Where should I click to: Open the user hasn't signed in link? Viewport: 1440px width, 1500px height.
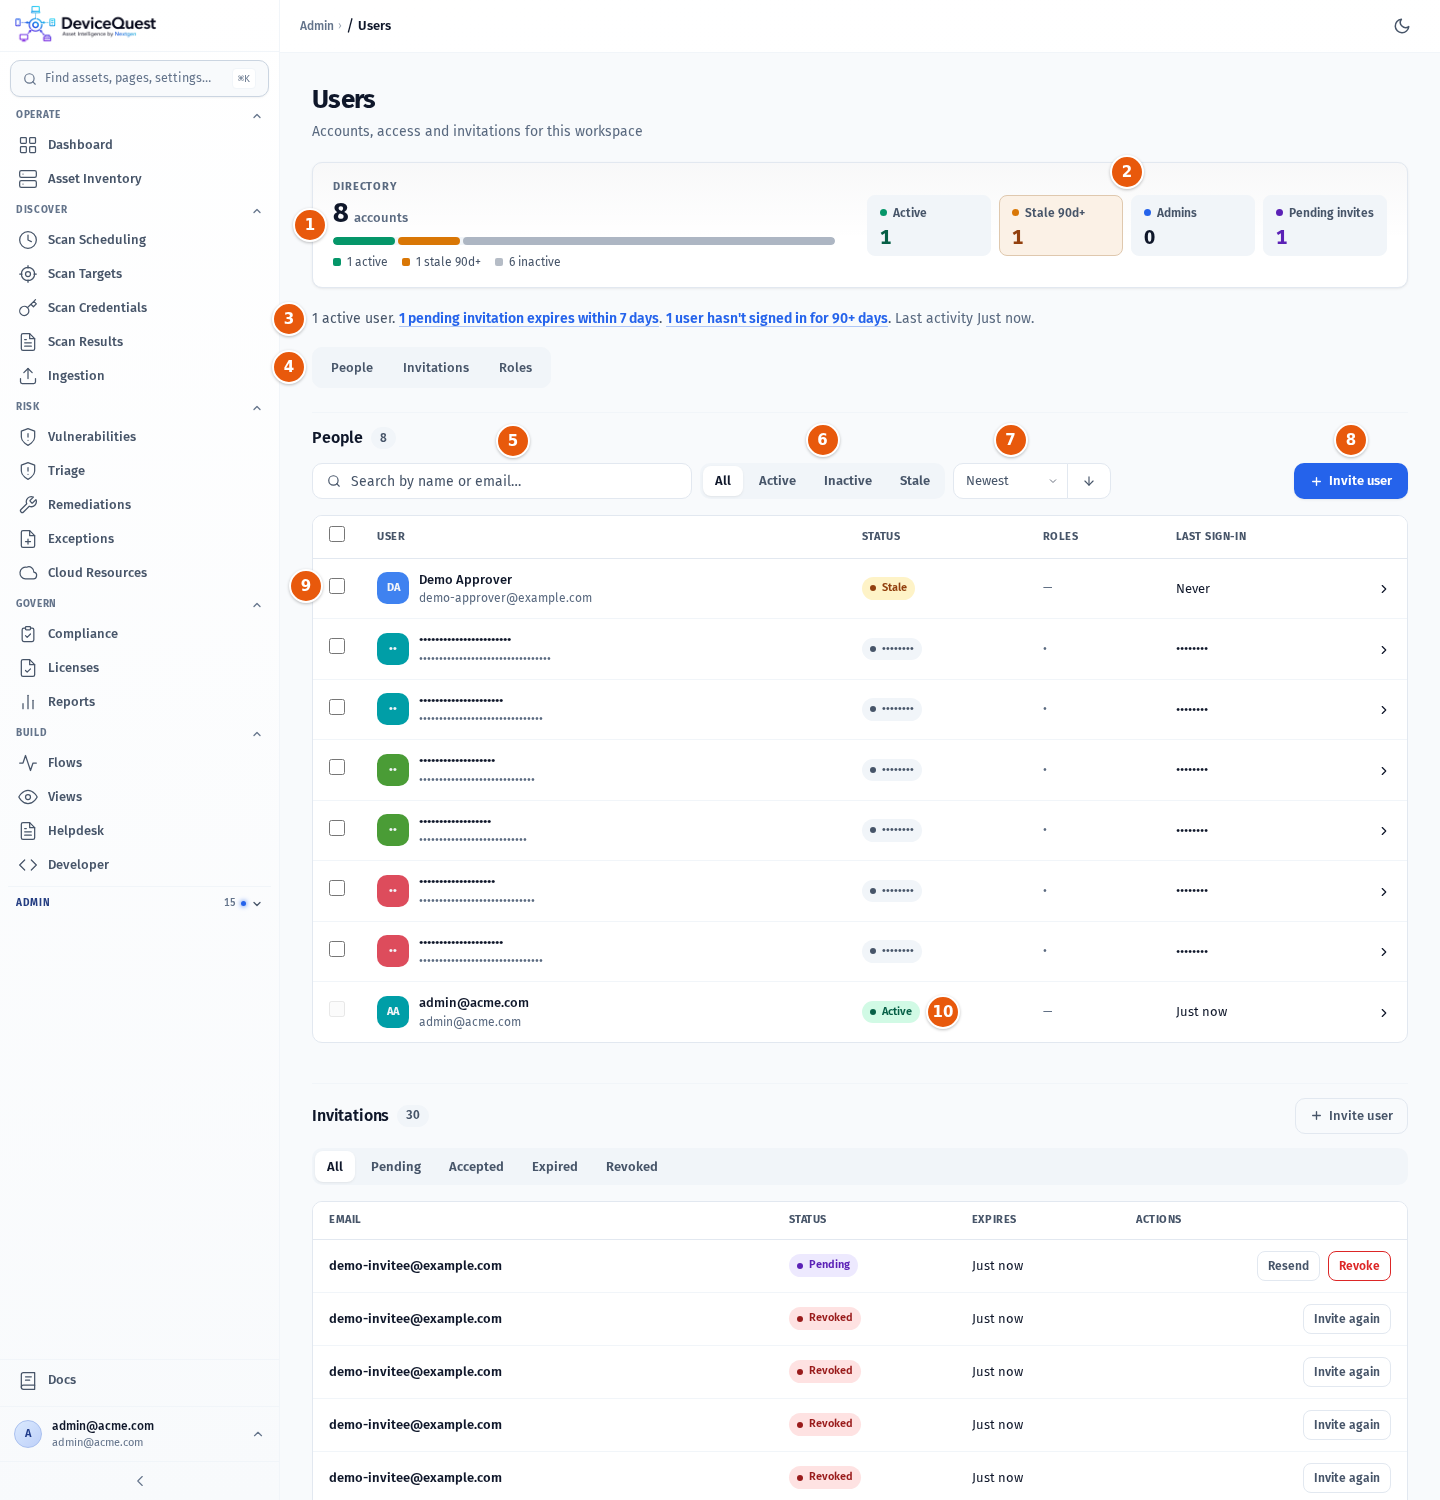[x=777, y=318]
